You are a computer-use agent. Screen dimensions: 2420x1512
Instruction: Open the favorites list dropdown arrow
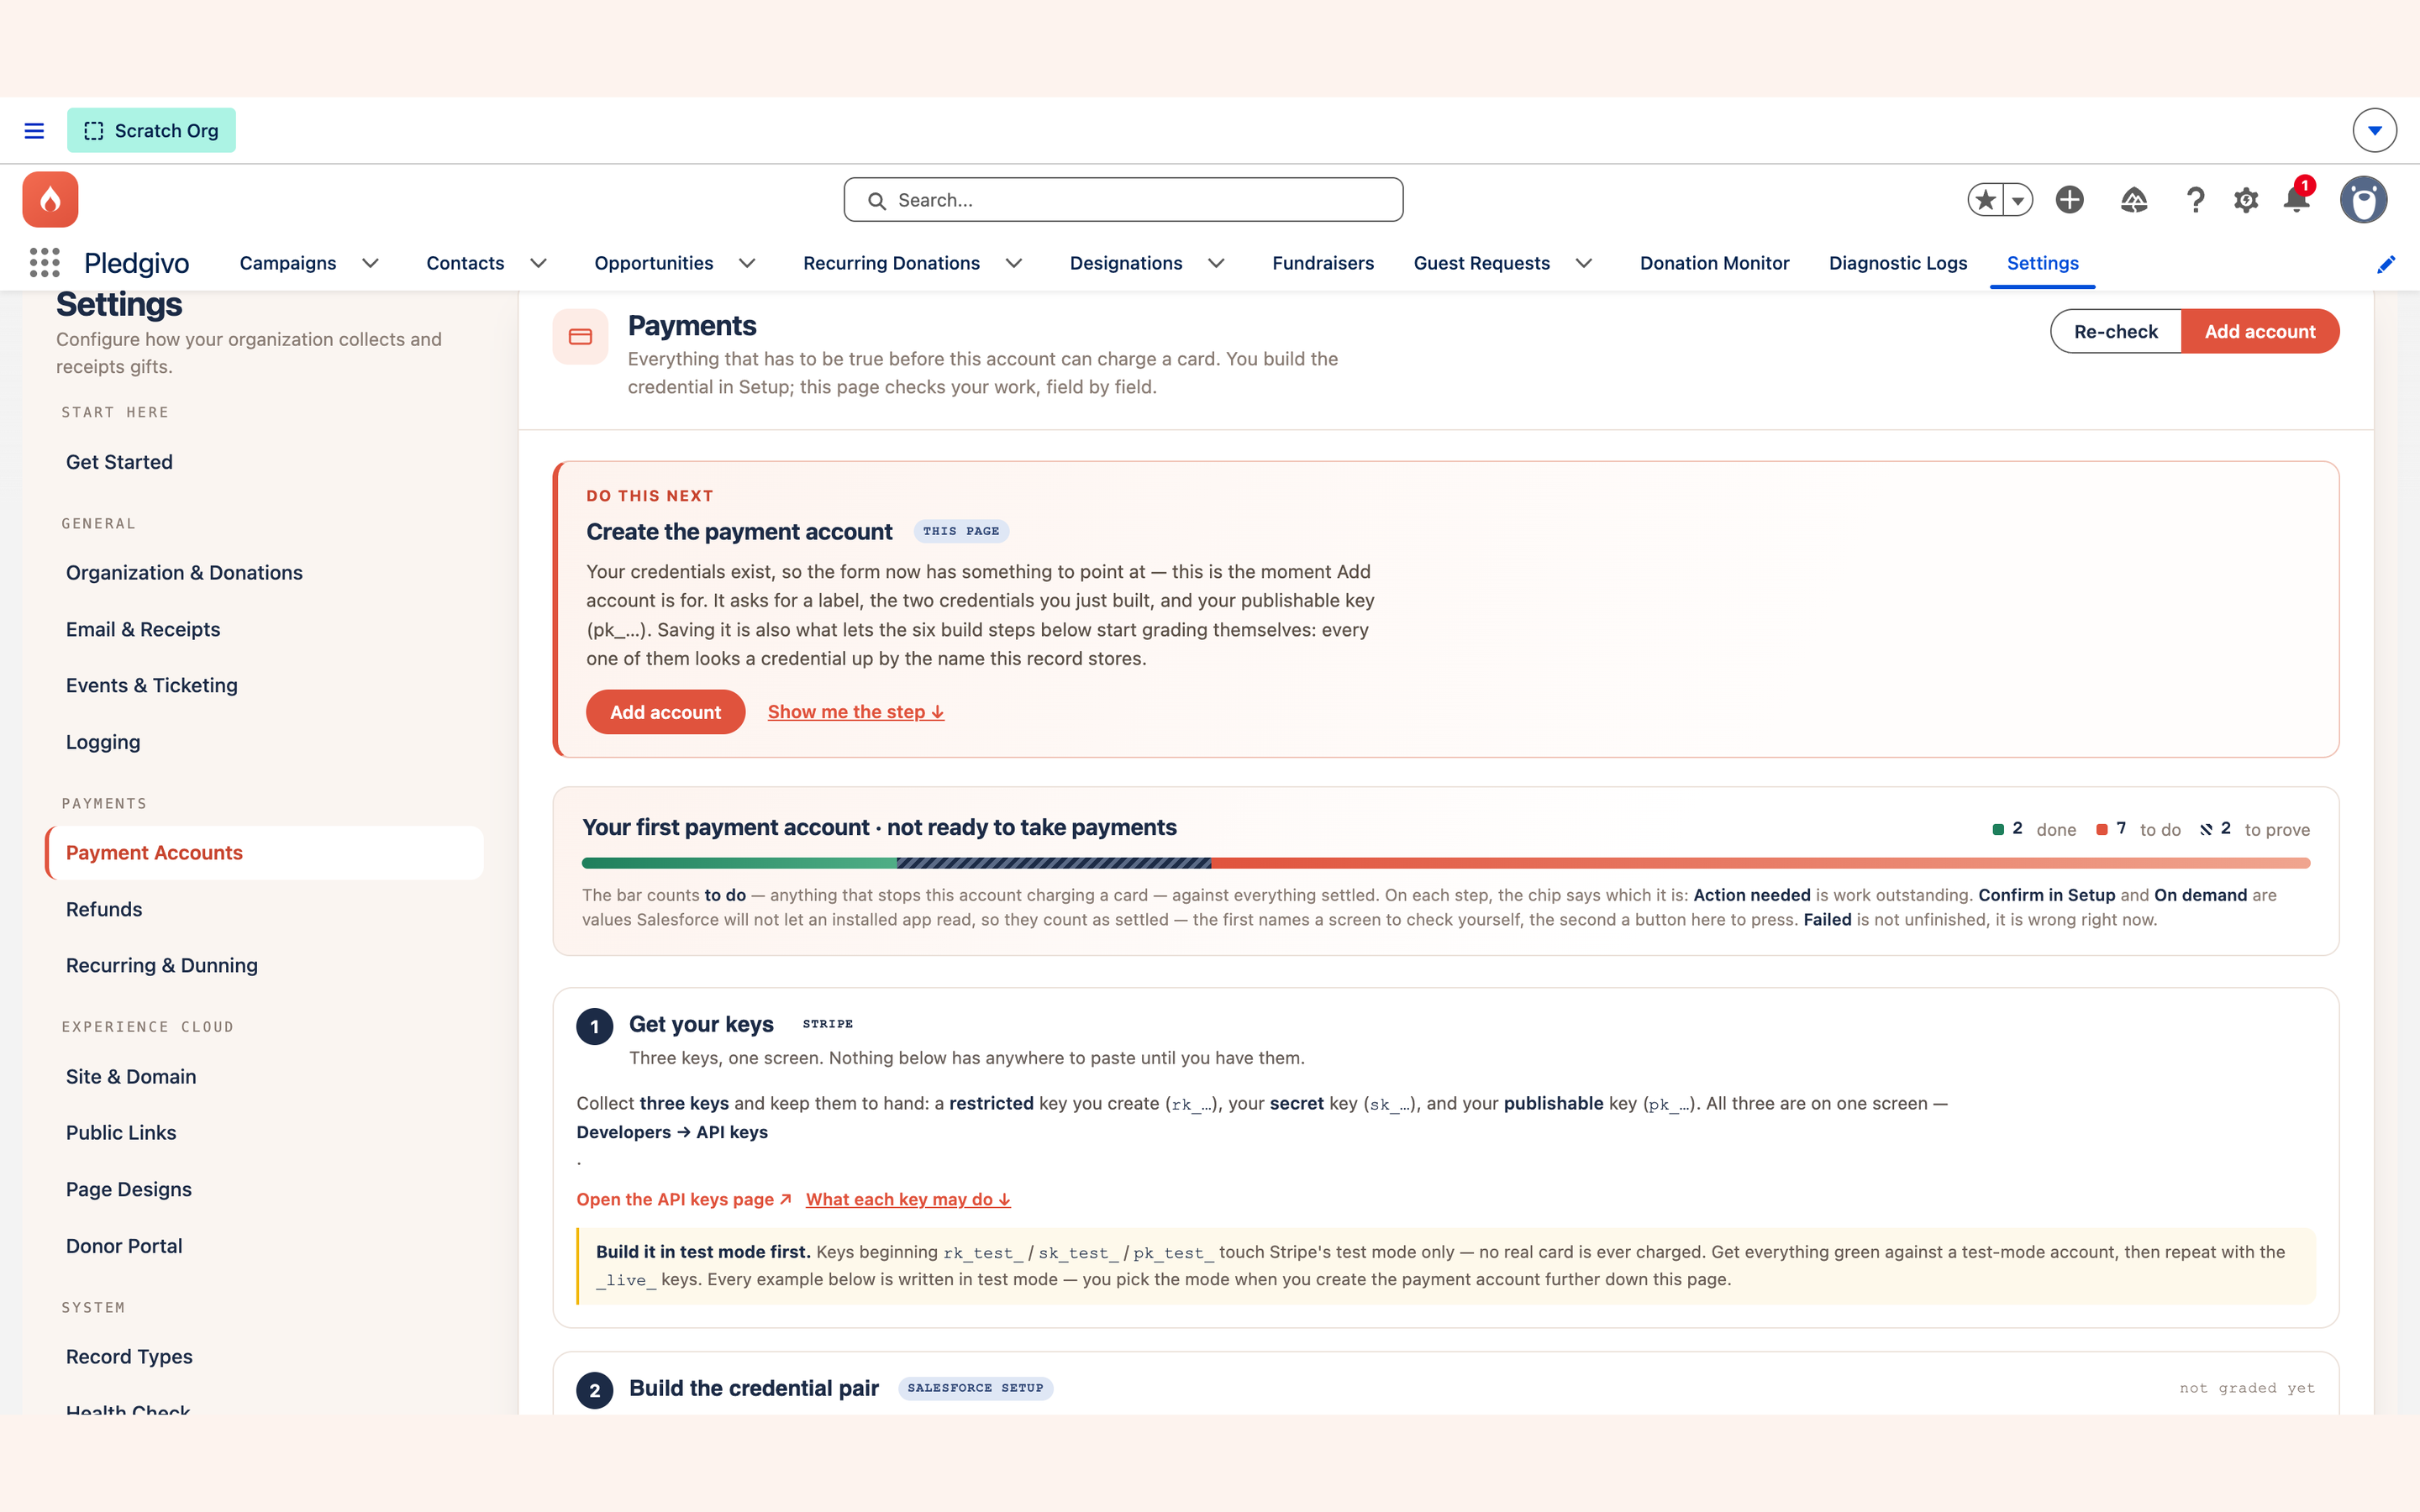point(2018,200)
